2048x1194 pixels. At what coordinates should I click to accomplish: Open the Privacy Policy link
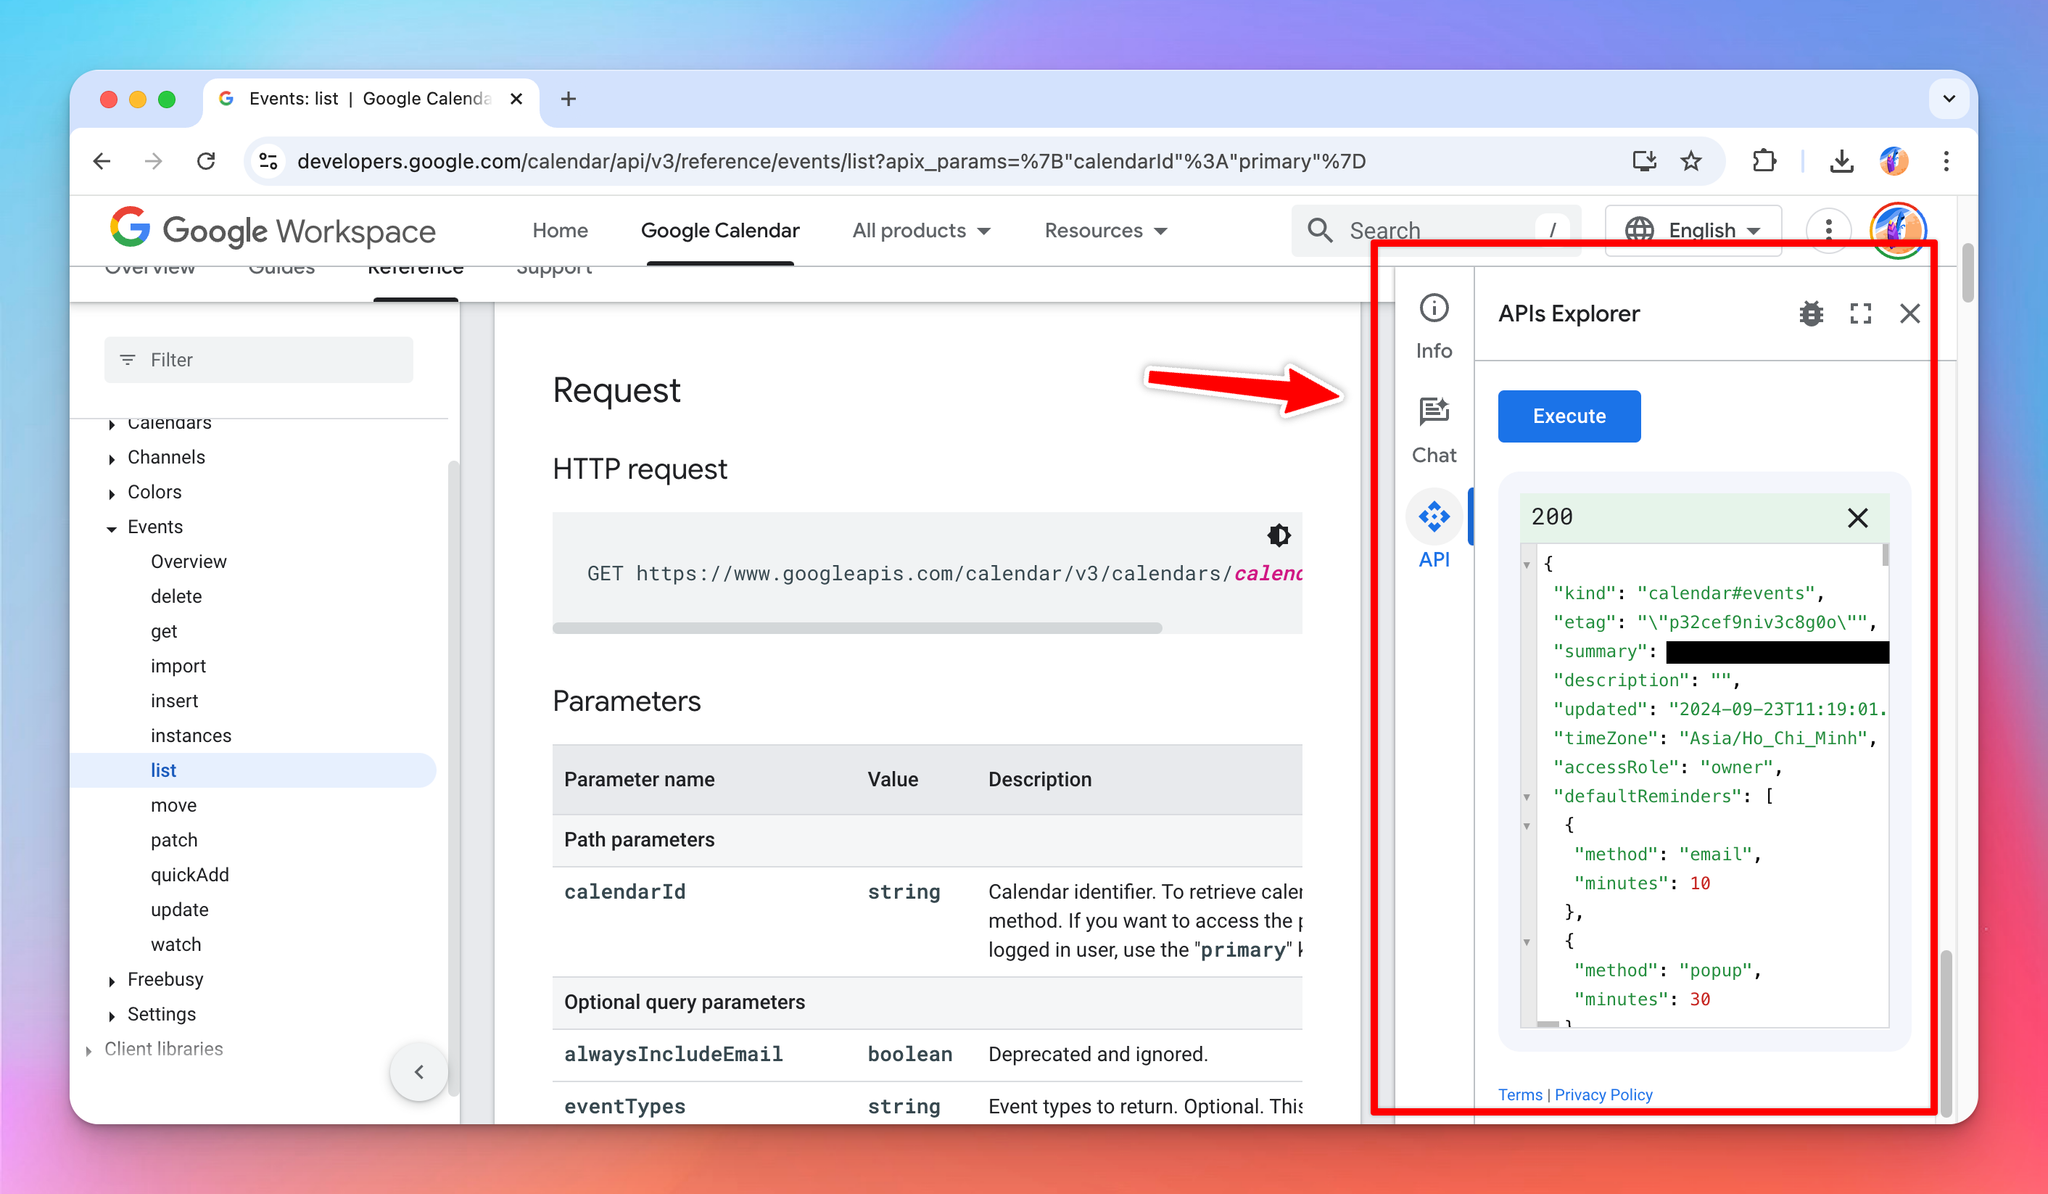click(1603, 1095)
